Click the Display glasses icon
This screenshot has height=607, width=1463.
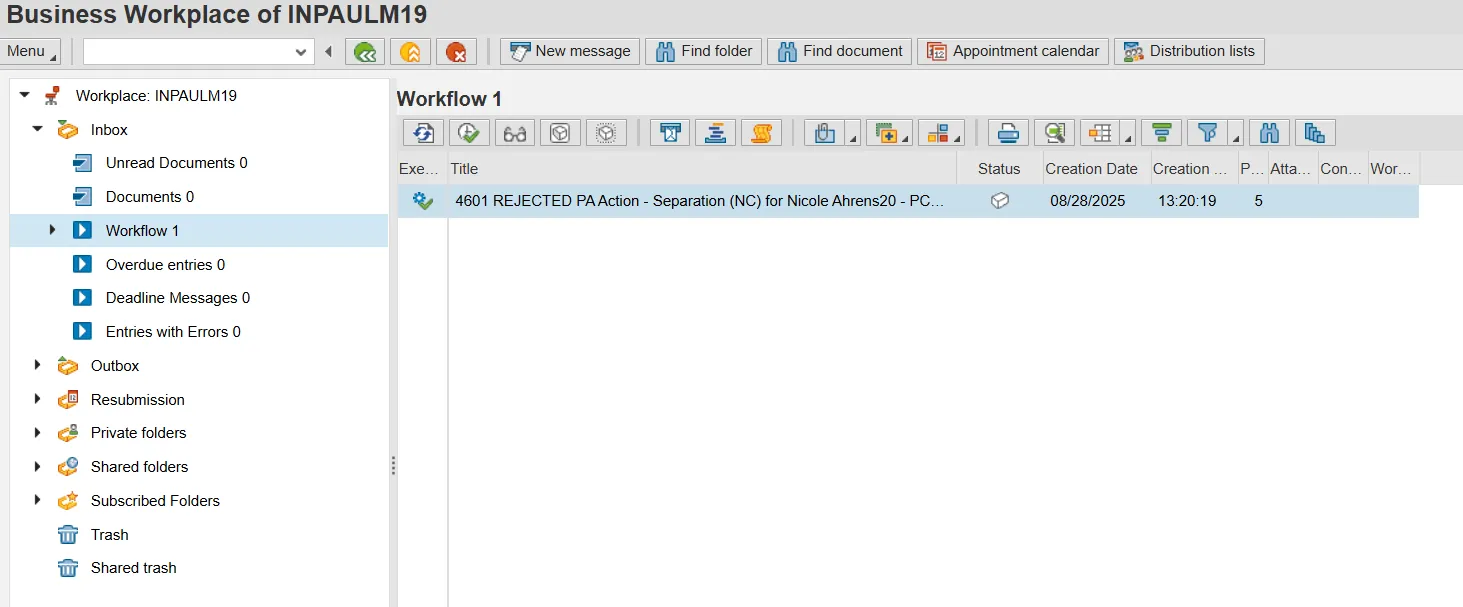[515, 133]
